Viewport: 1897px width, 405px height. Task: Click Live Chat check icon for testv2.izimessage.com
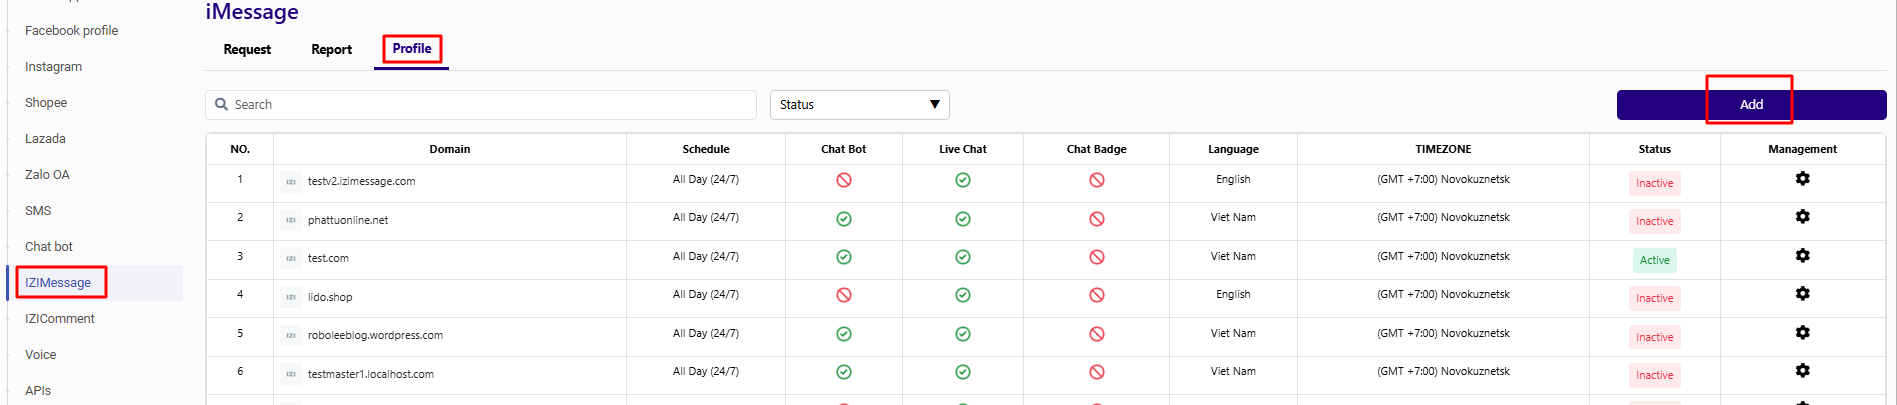[963, 180]
